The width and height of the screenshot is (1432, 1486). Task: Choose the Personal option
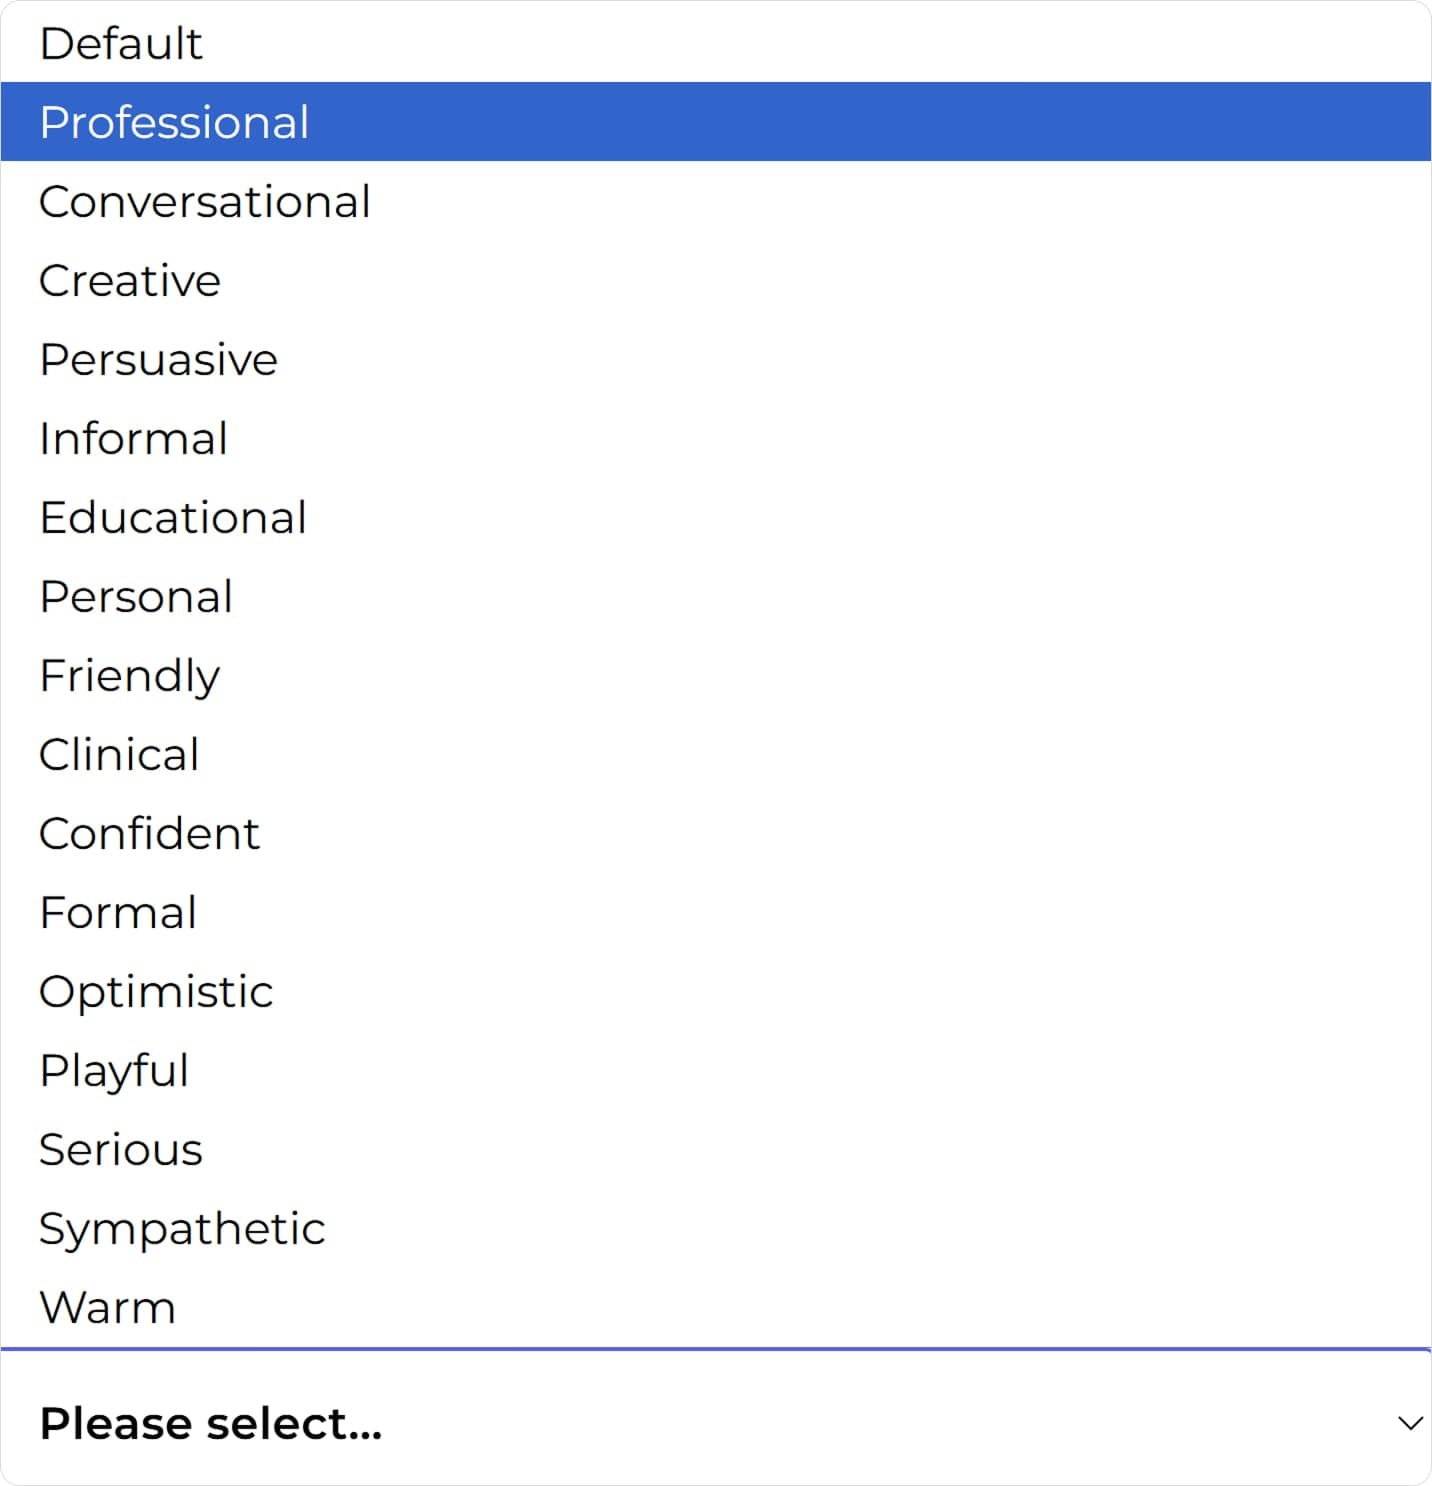coord(136,597)
